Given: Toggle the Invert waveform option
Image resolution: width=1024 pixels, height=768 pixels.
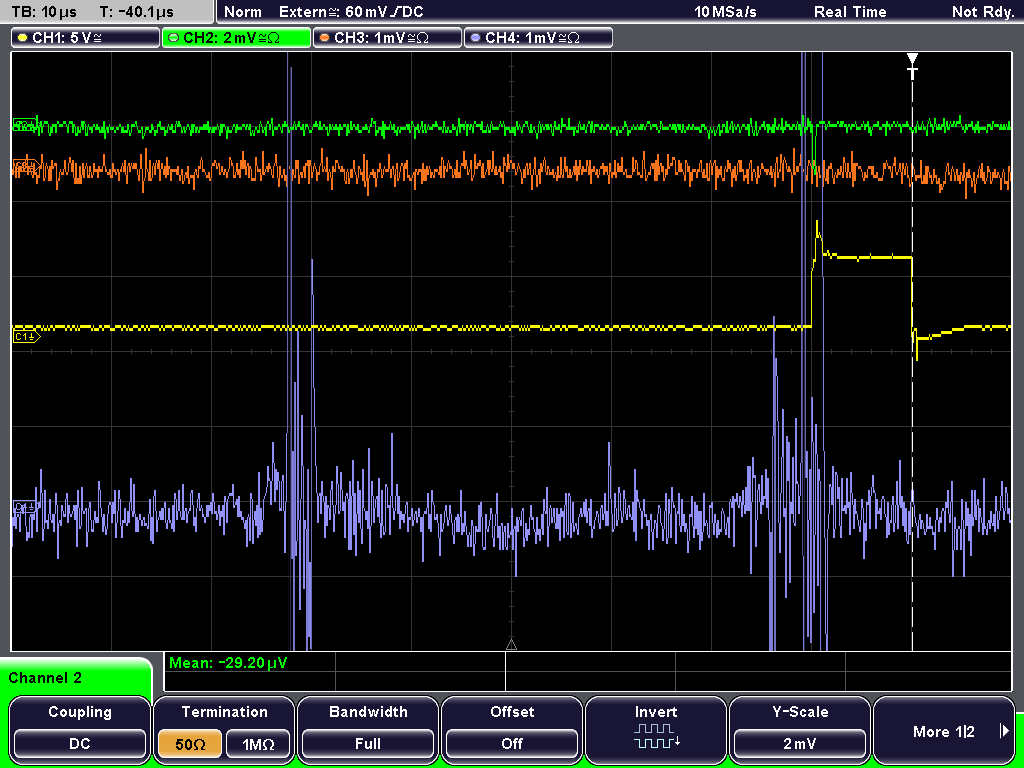Looking at the screenshot, I should pyautogui.click(x=656, y=729).
